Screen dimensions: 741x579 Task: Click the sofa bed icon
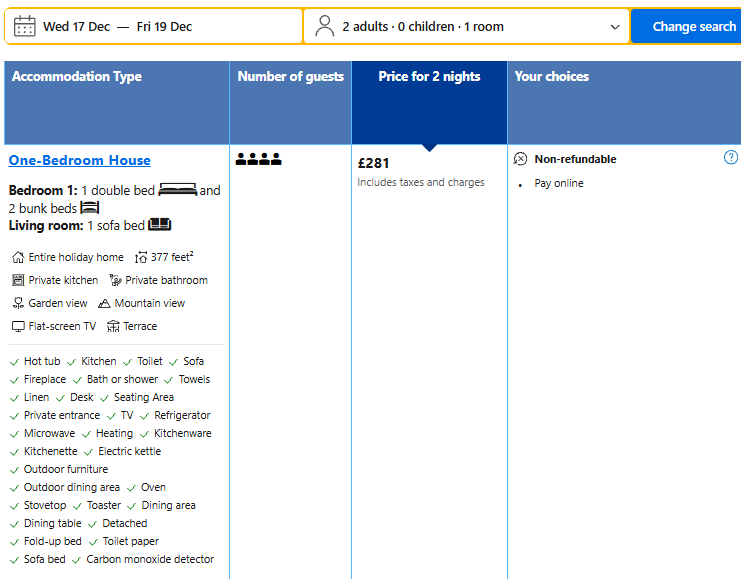160,225
